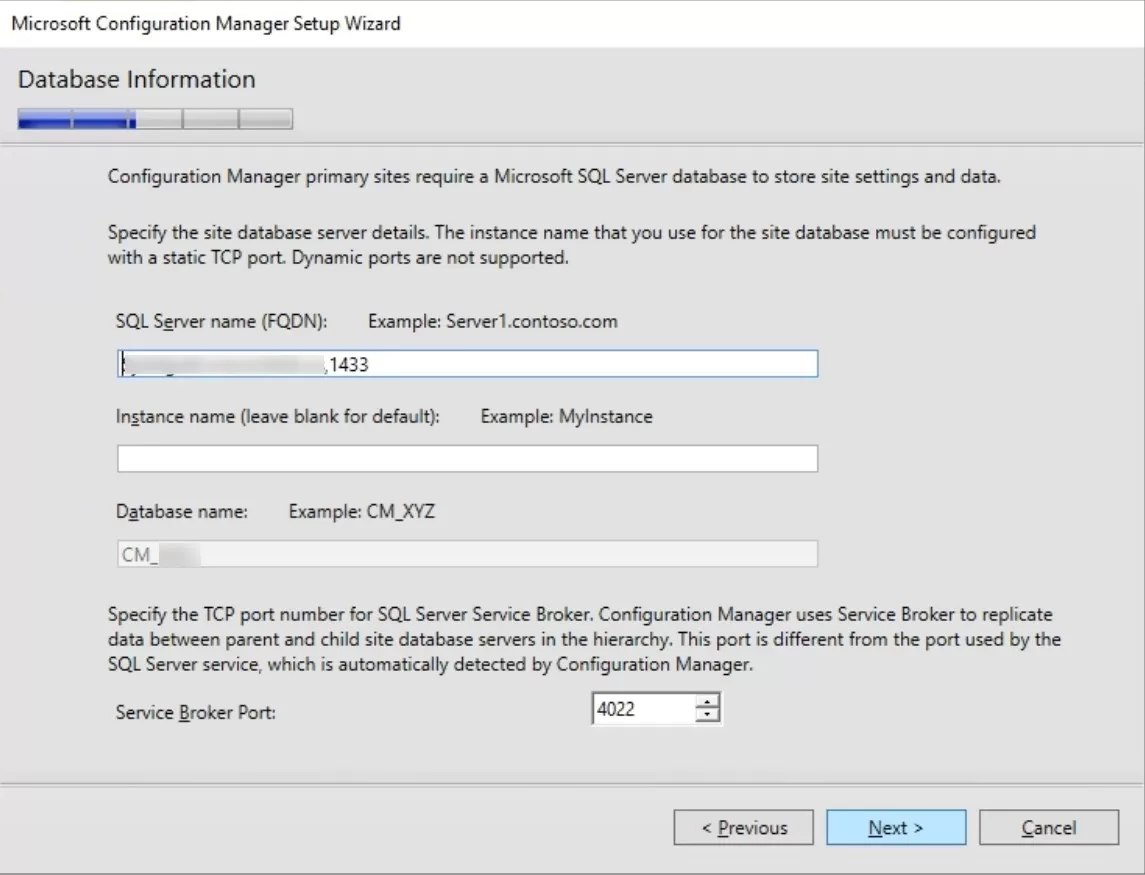Click the last empty progress segment

(268, 120)
